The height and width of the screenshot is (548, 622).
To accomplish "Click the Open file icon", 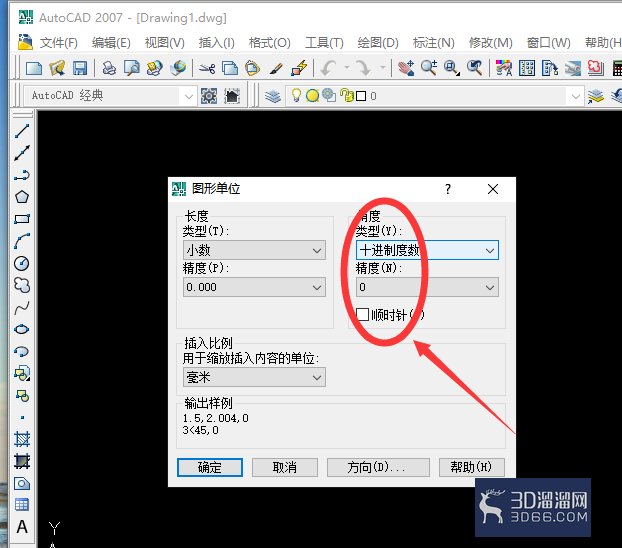I will coord(57,68).
